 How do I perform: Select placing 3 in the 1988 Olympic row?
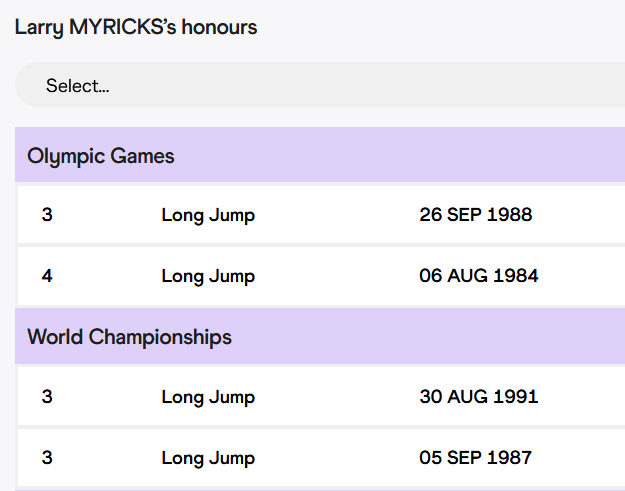(x=47, y=215)
